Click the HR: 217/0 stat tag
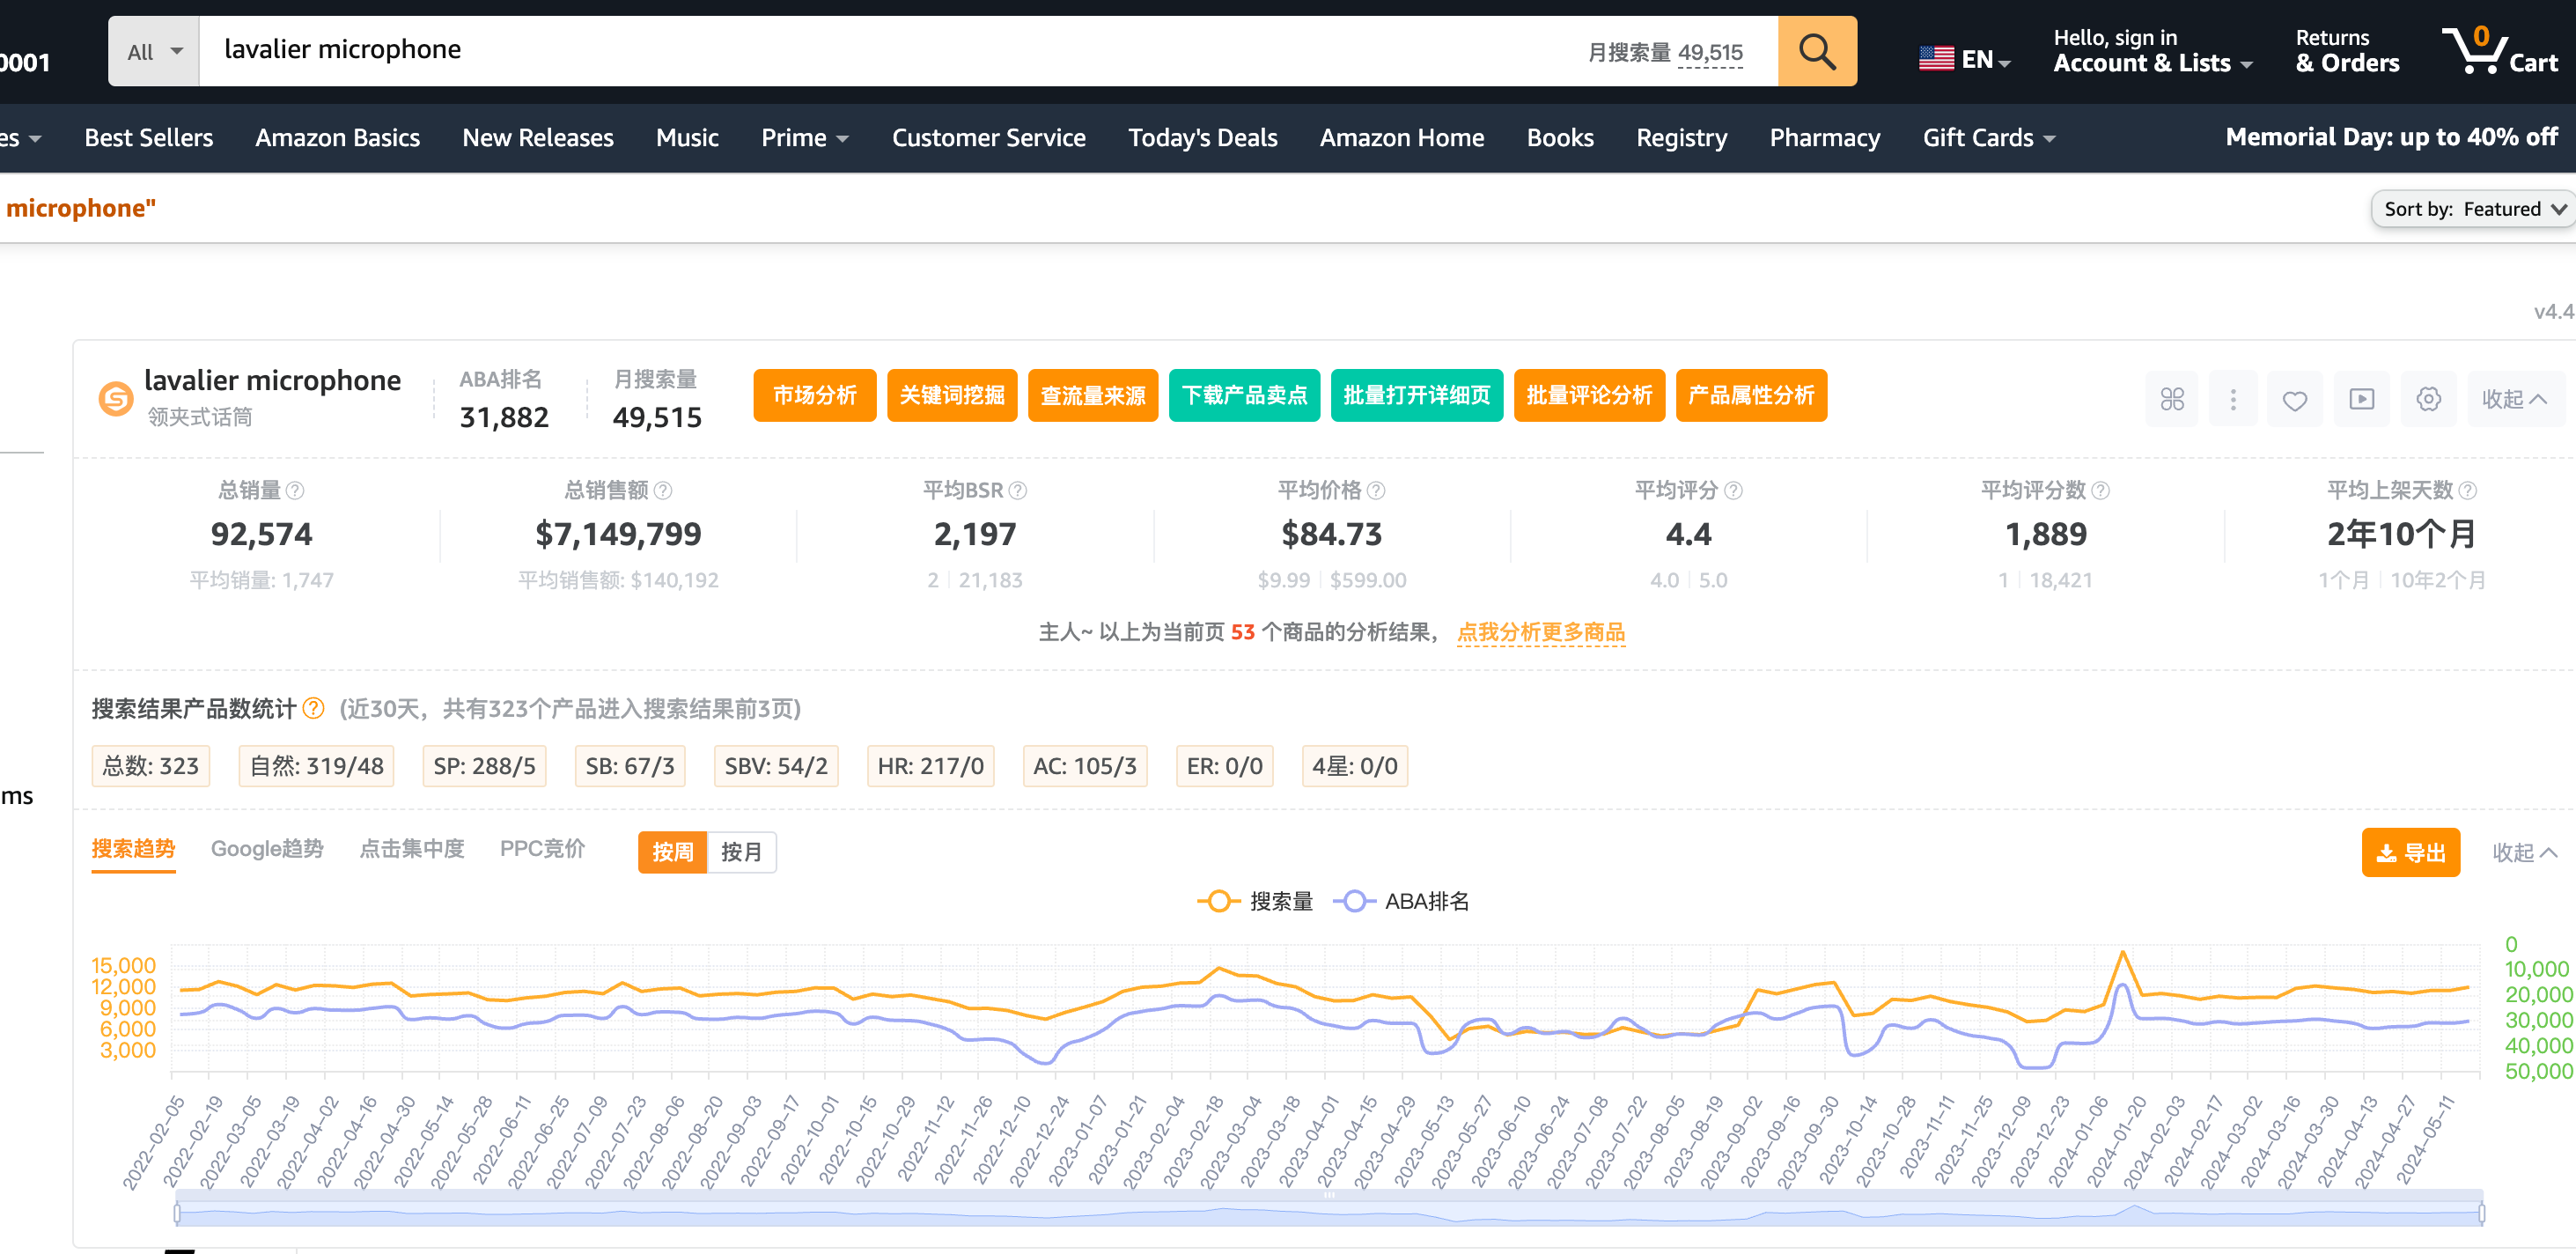This screenshot has width=2576, height=1254. pyautogui.click(x=930, y=766)
